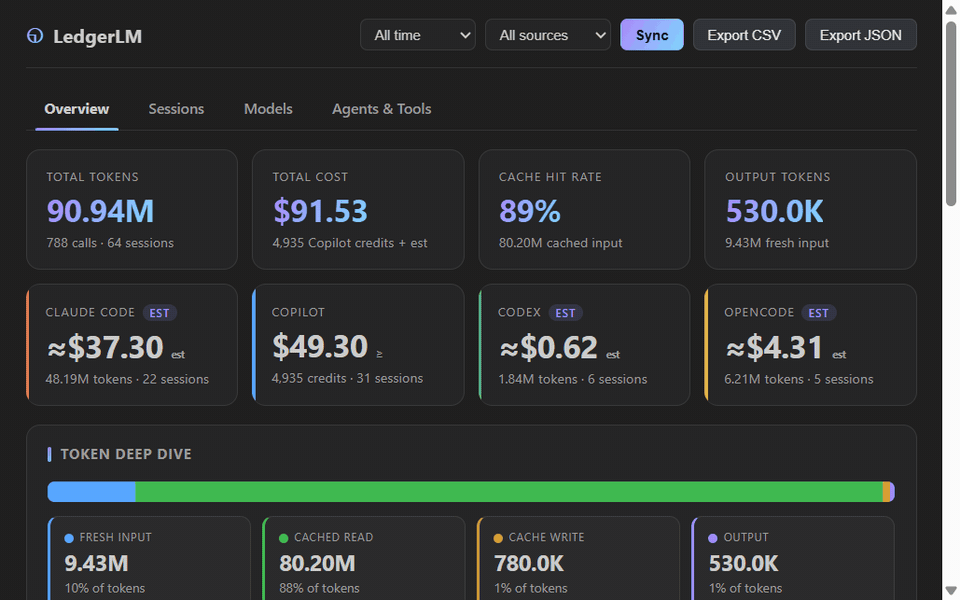
Task: Click '6.21M tokens · 5 sessions' text
Action: [x=799, y=379]
